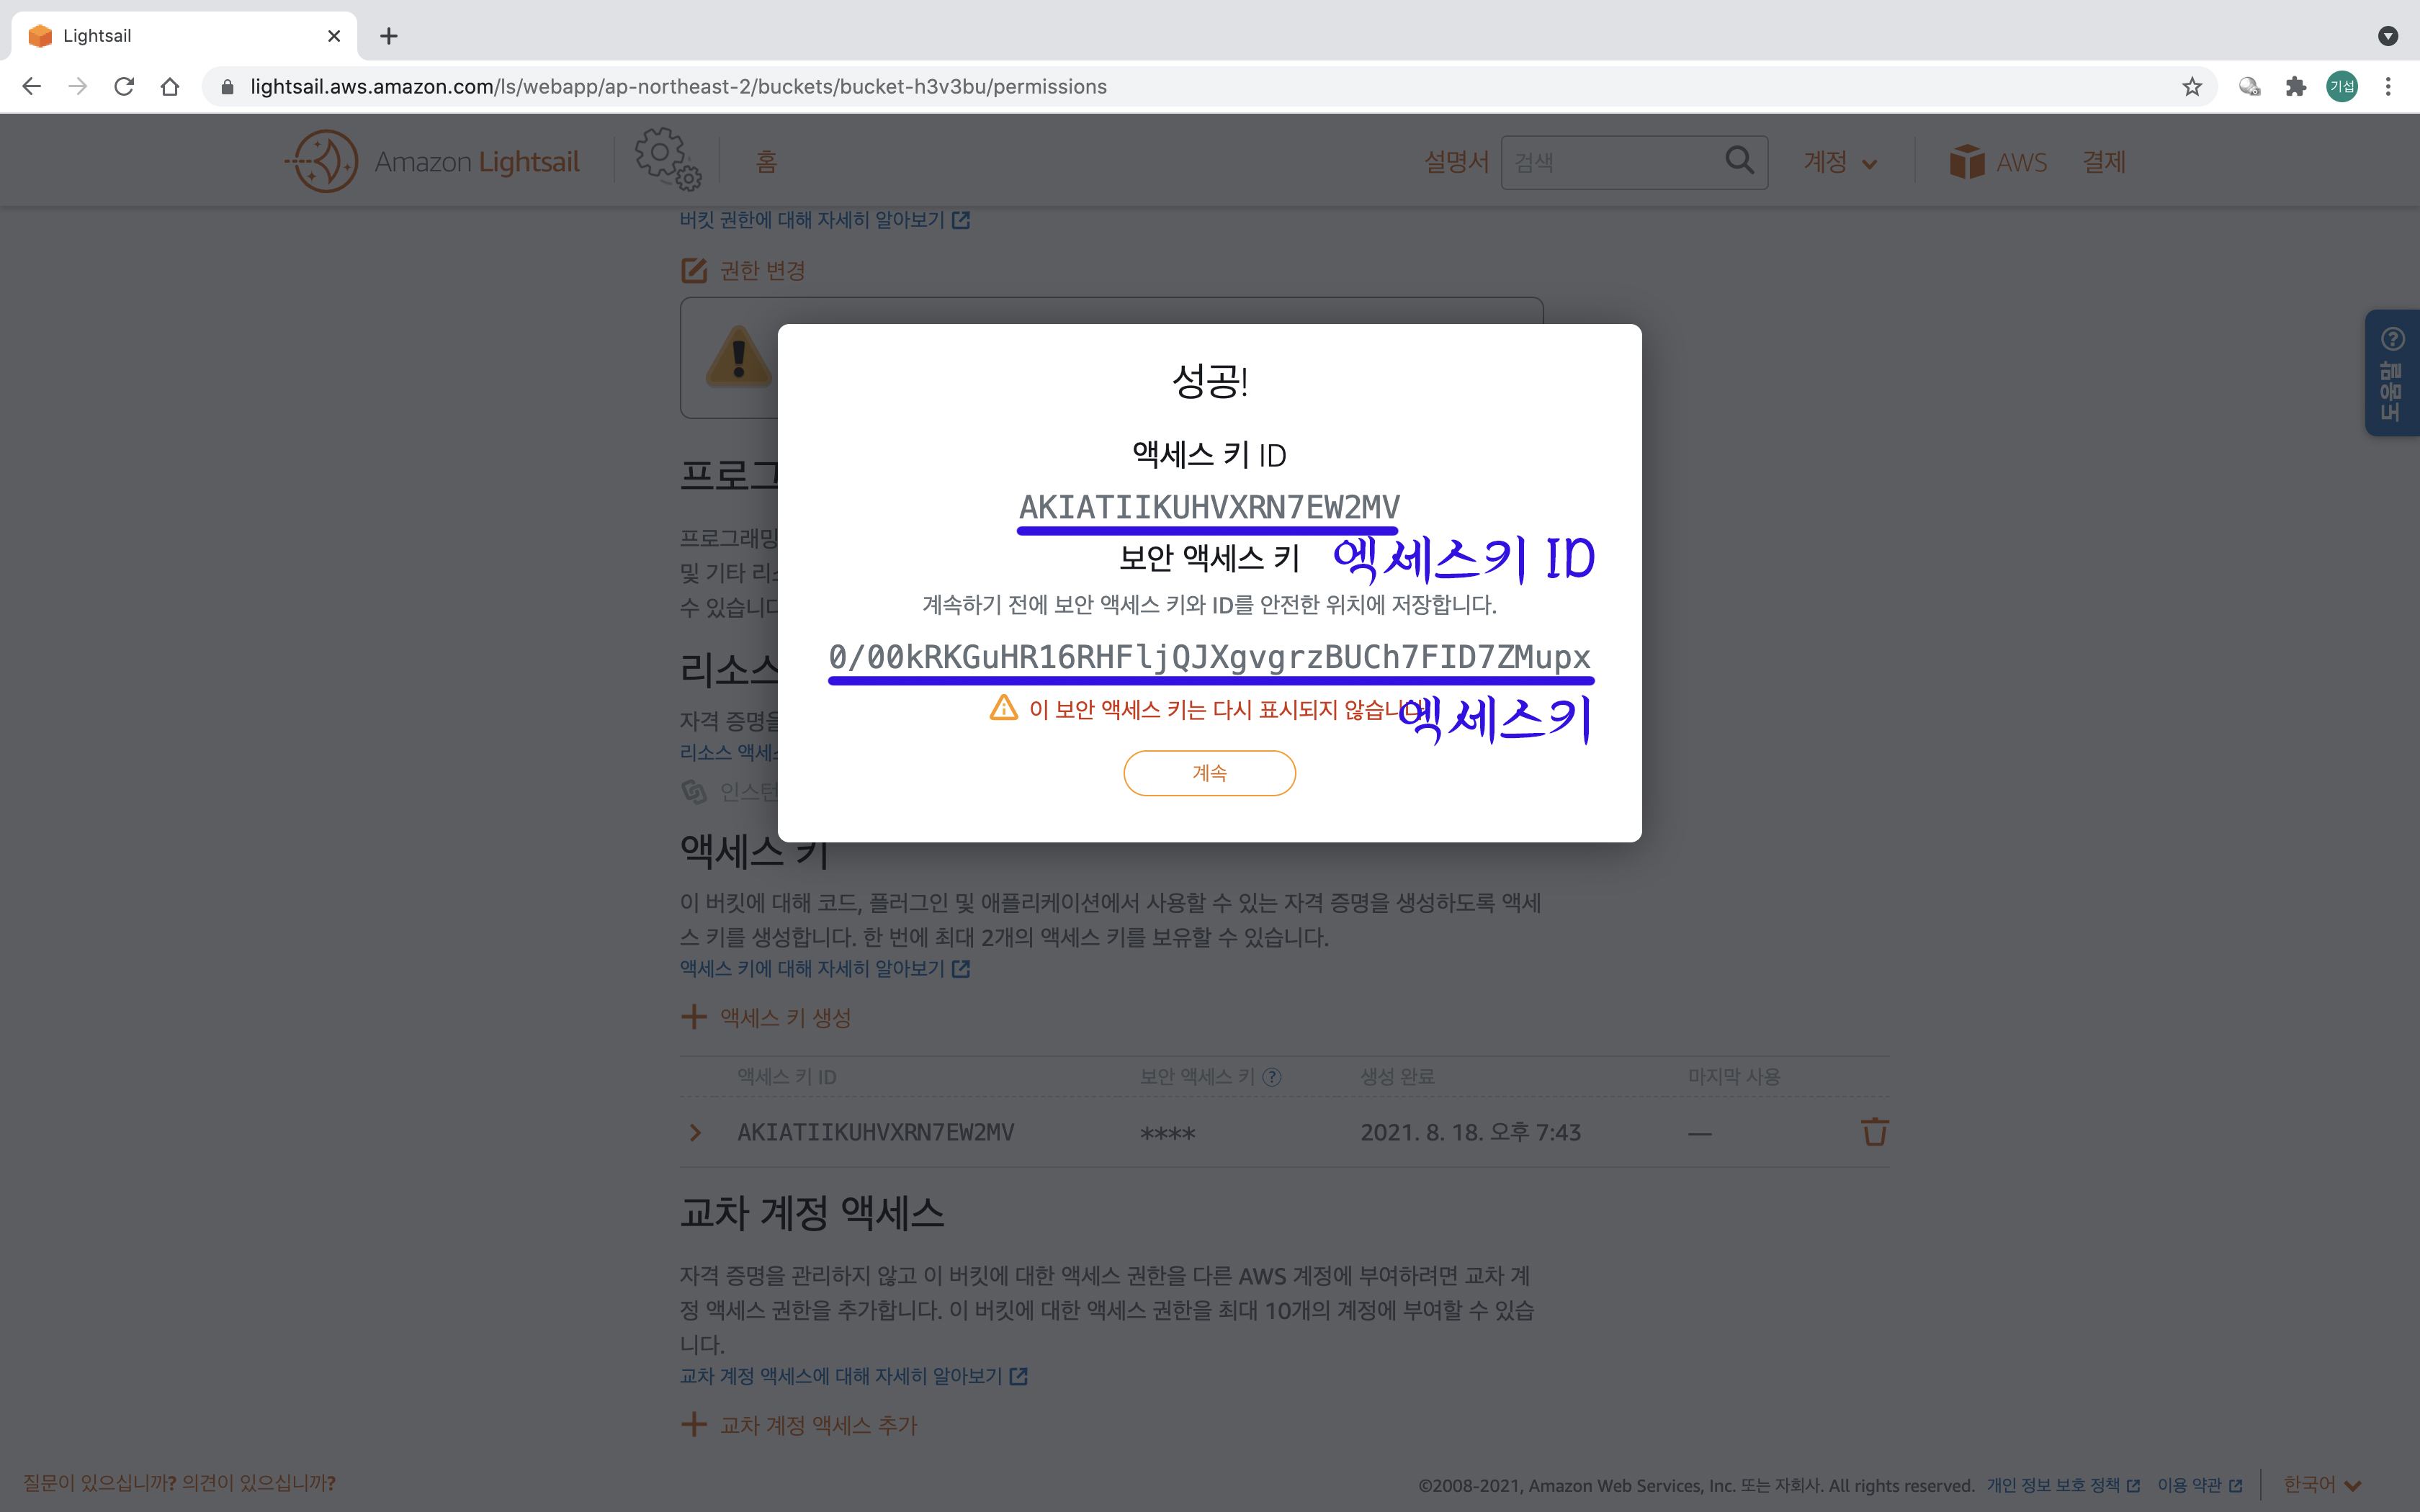Open the browser extensions puzzle icon
This screenshot has width=2420, height=1512.
click(x=2296, y=87)
